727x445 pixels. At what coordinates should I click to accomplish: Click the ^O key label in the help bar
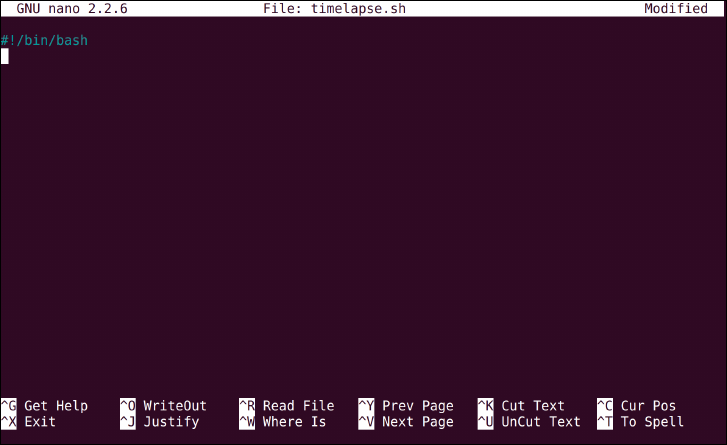tap(128, 406)
